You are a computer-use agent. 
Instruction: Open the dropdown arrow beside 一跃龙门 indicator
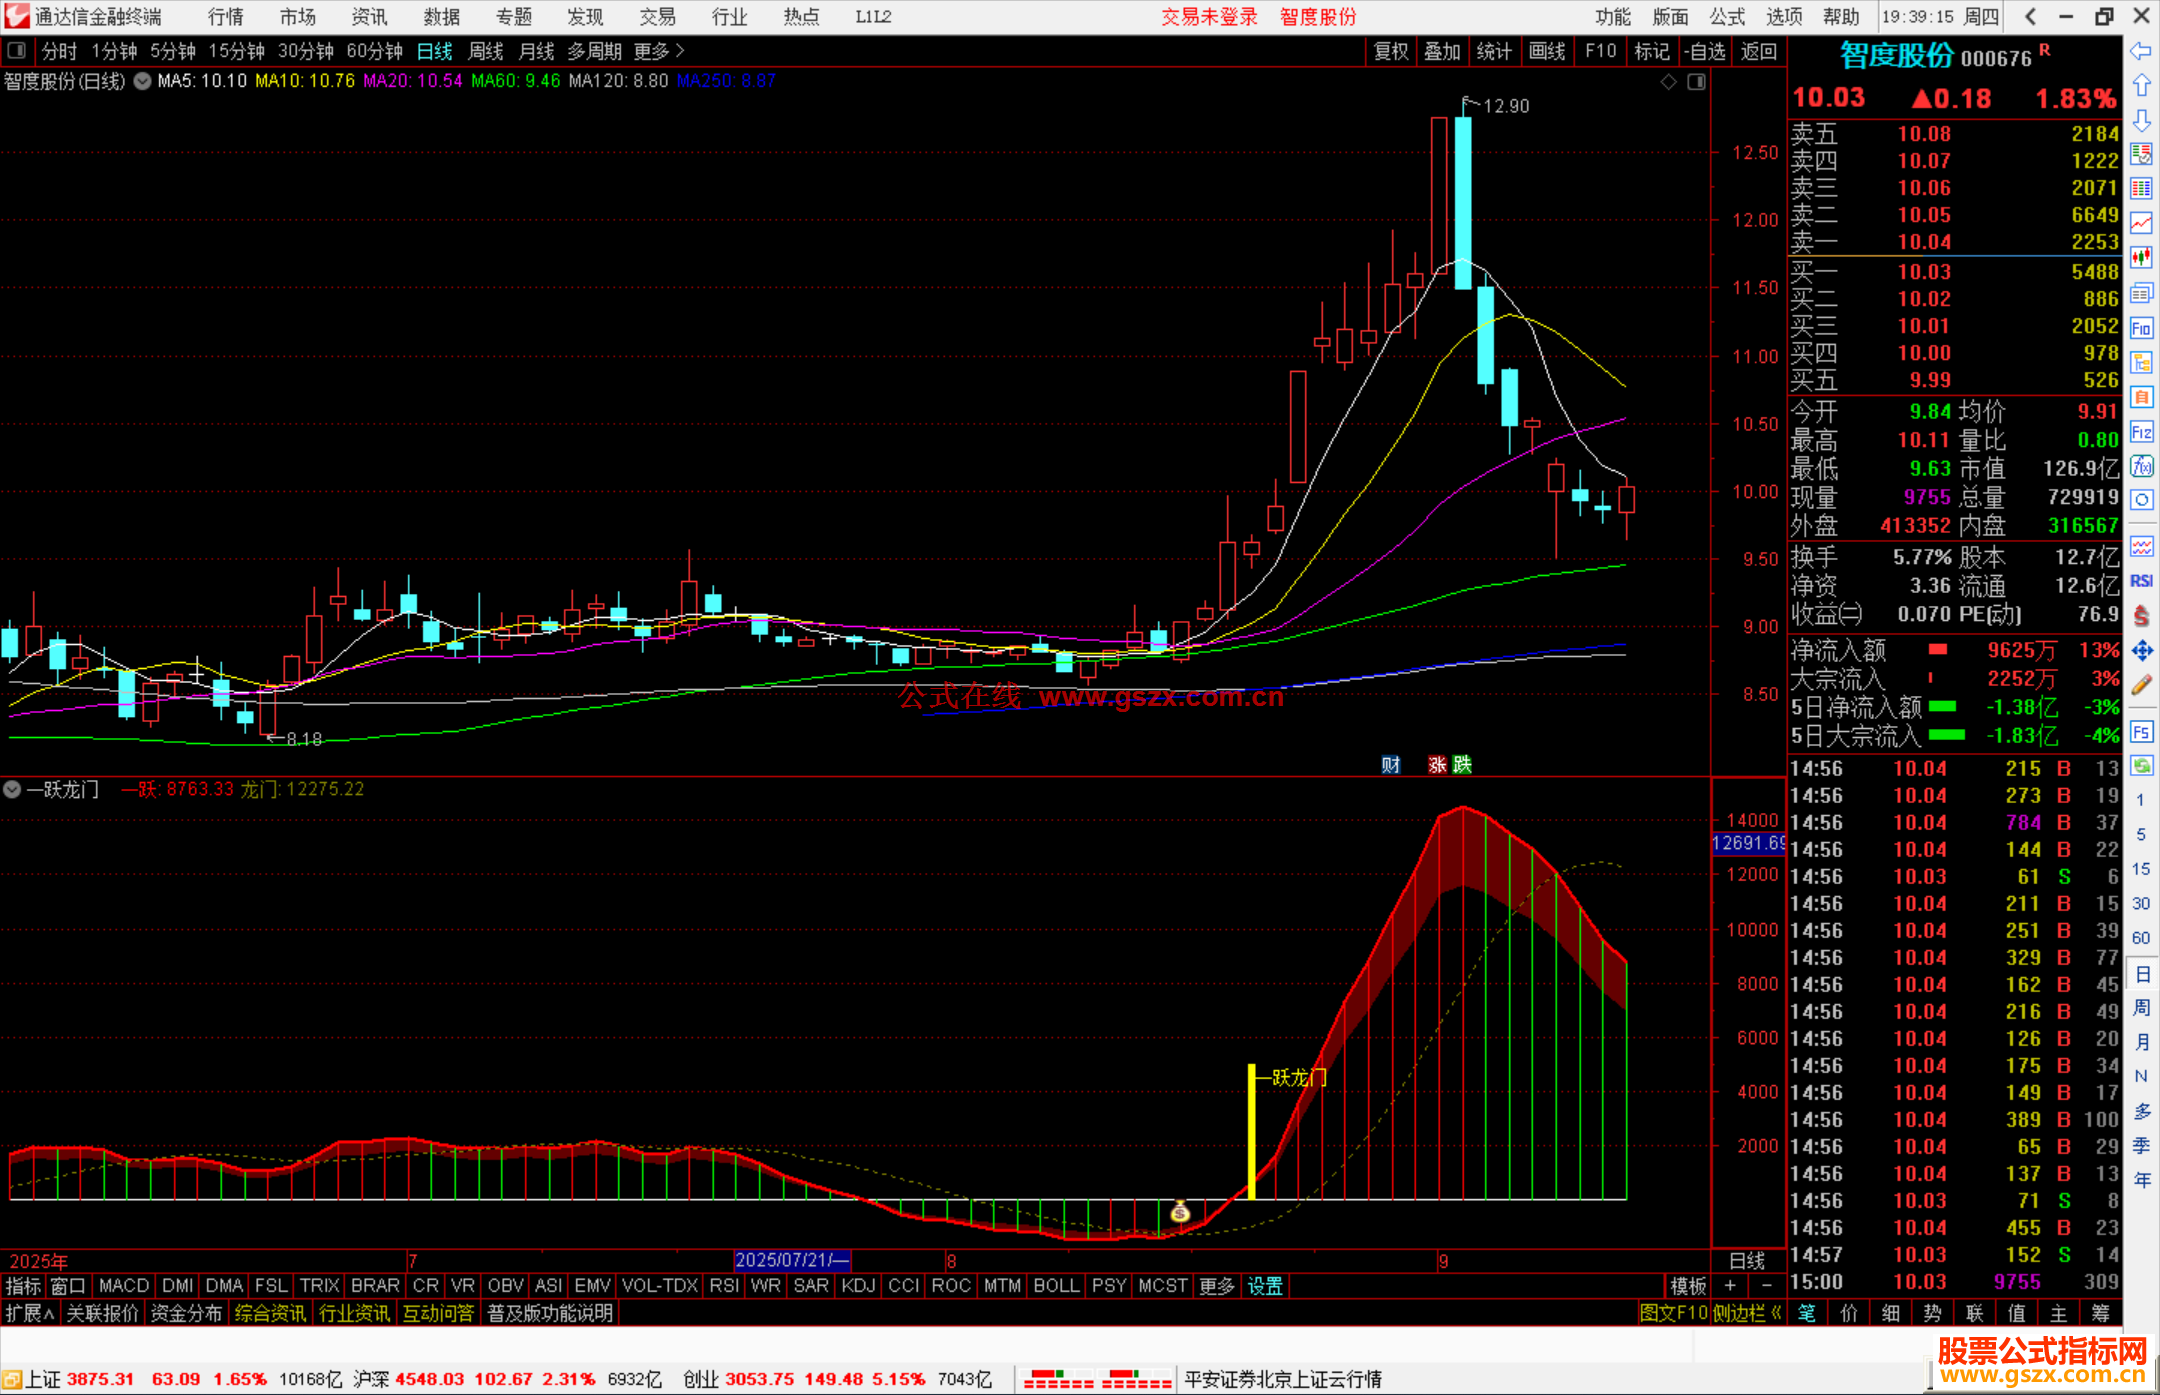(12, 790)
